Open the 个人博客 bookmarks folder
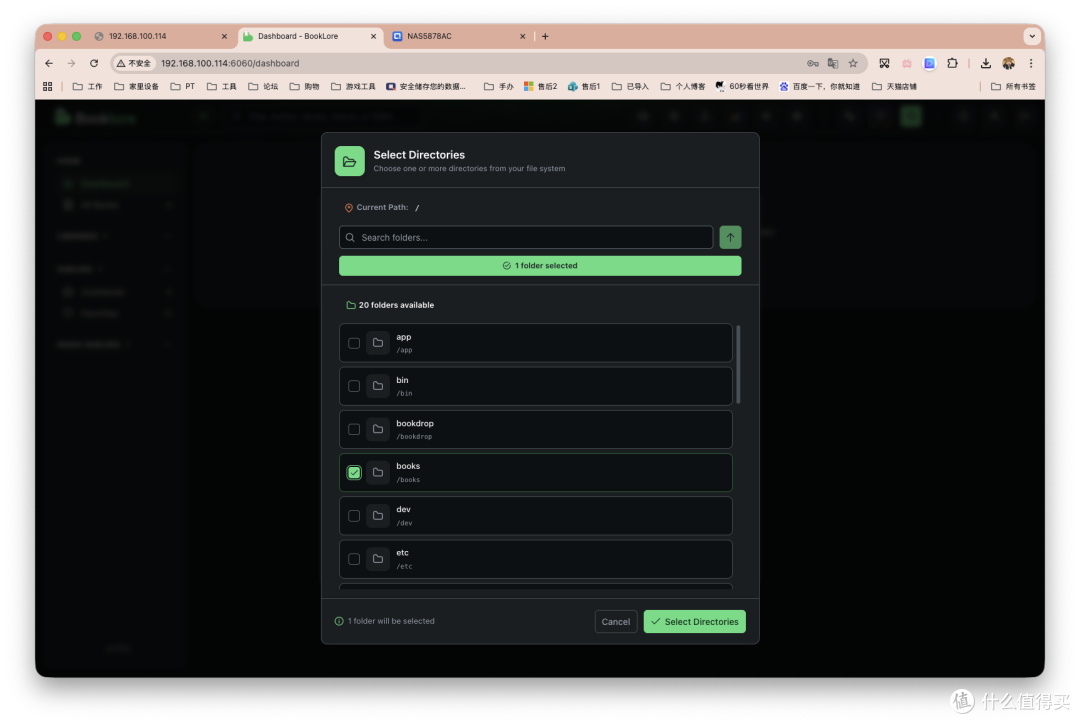The image size is (1080, 724). 683,87
